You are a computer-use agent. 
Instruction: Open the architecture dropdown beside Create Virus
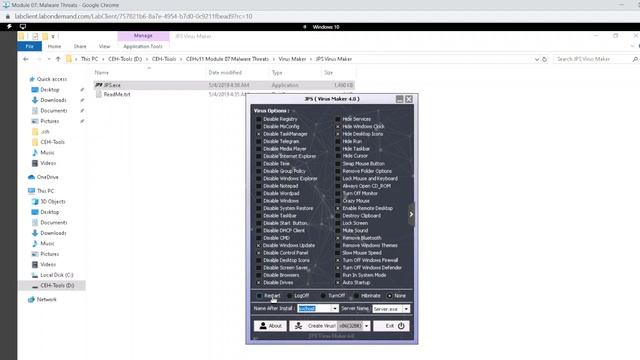(367, 326)
